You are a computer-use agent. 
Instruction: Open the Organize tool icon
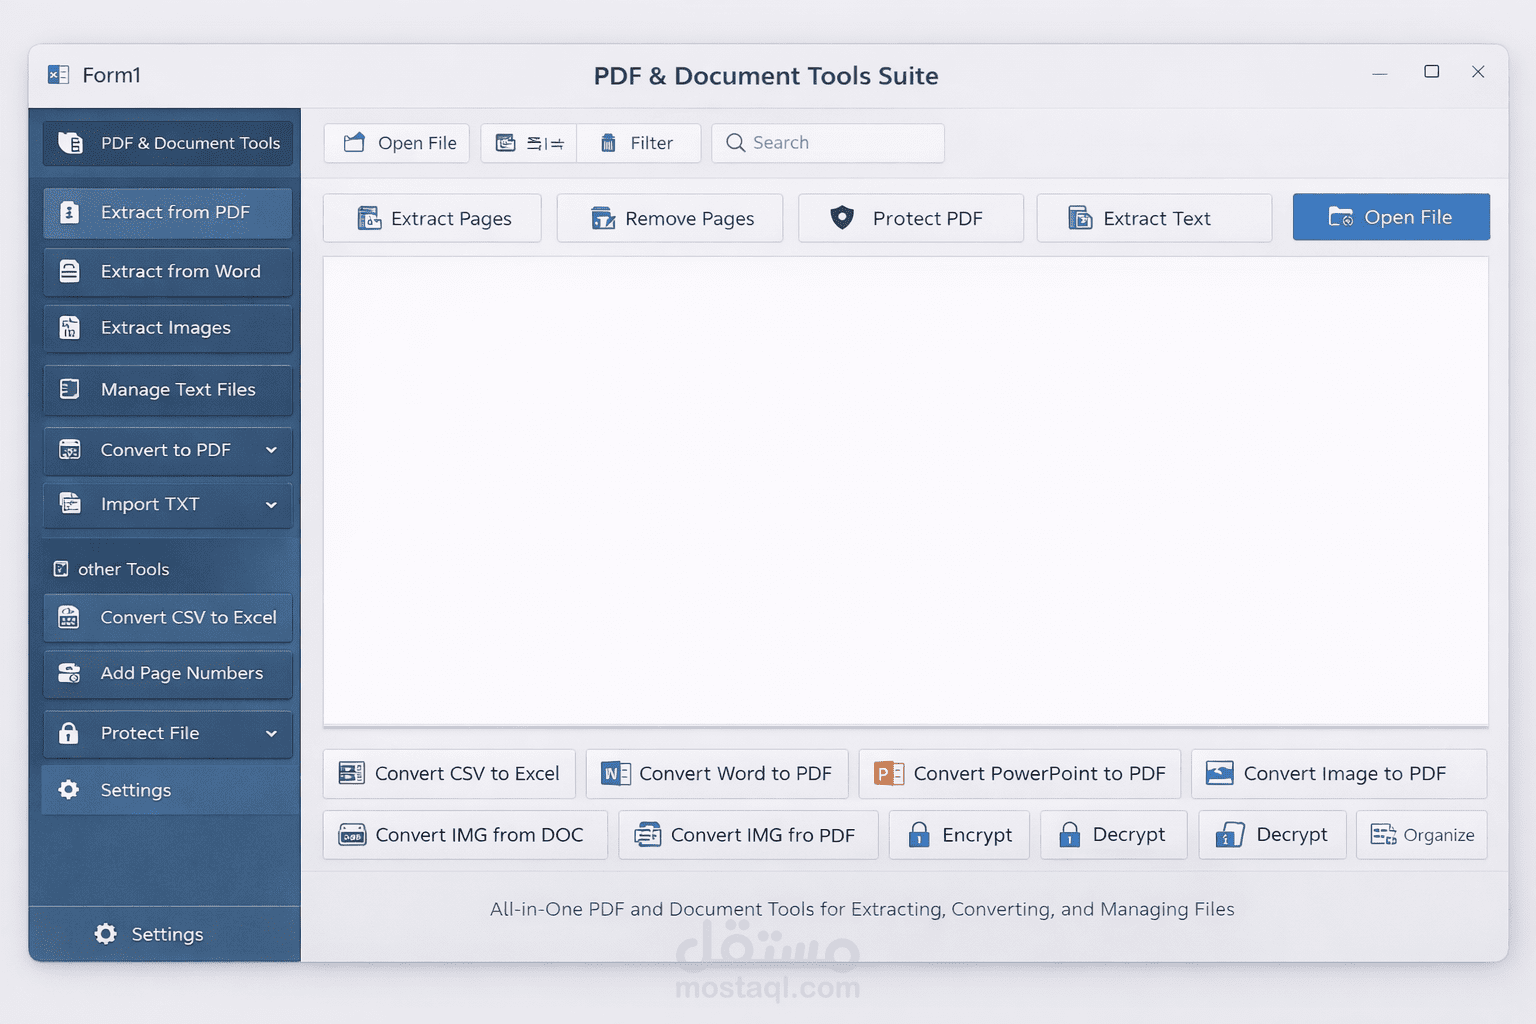pos(1385,835)
